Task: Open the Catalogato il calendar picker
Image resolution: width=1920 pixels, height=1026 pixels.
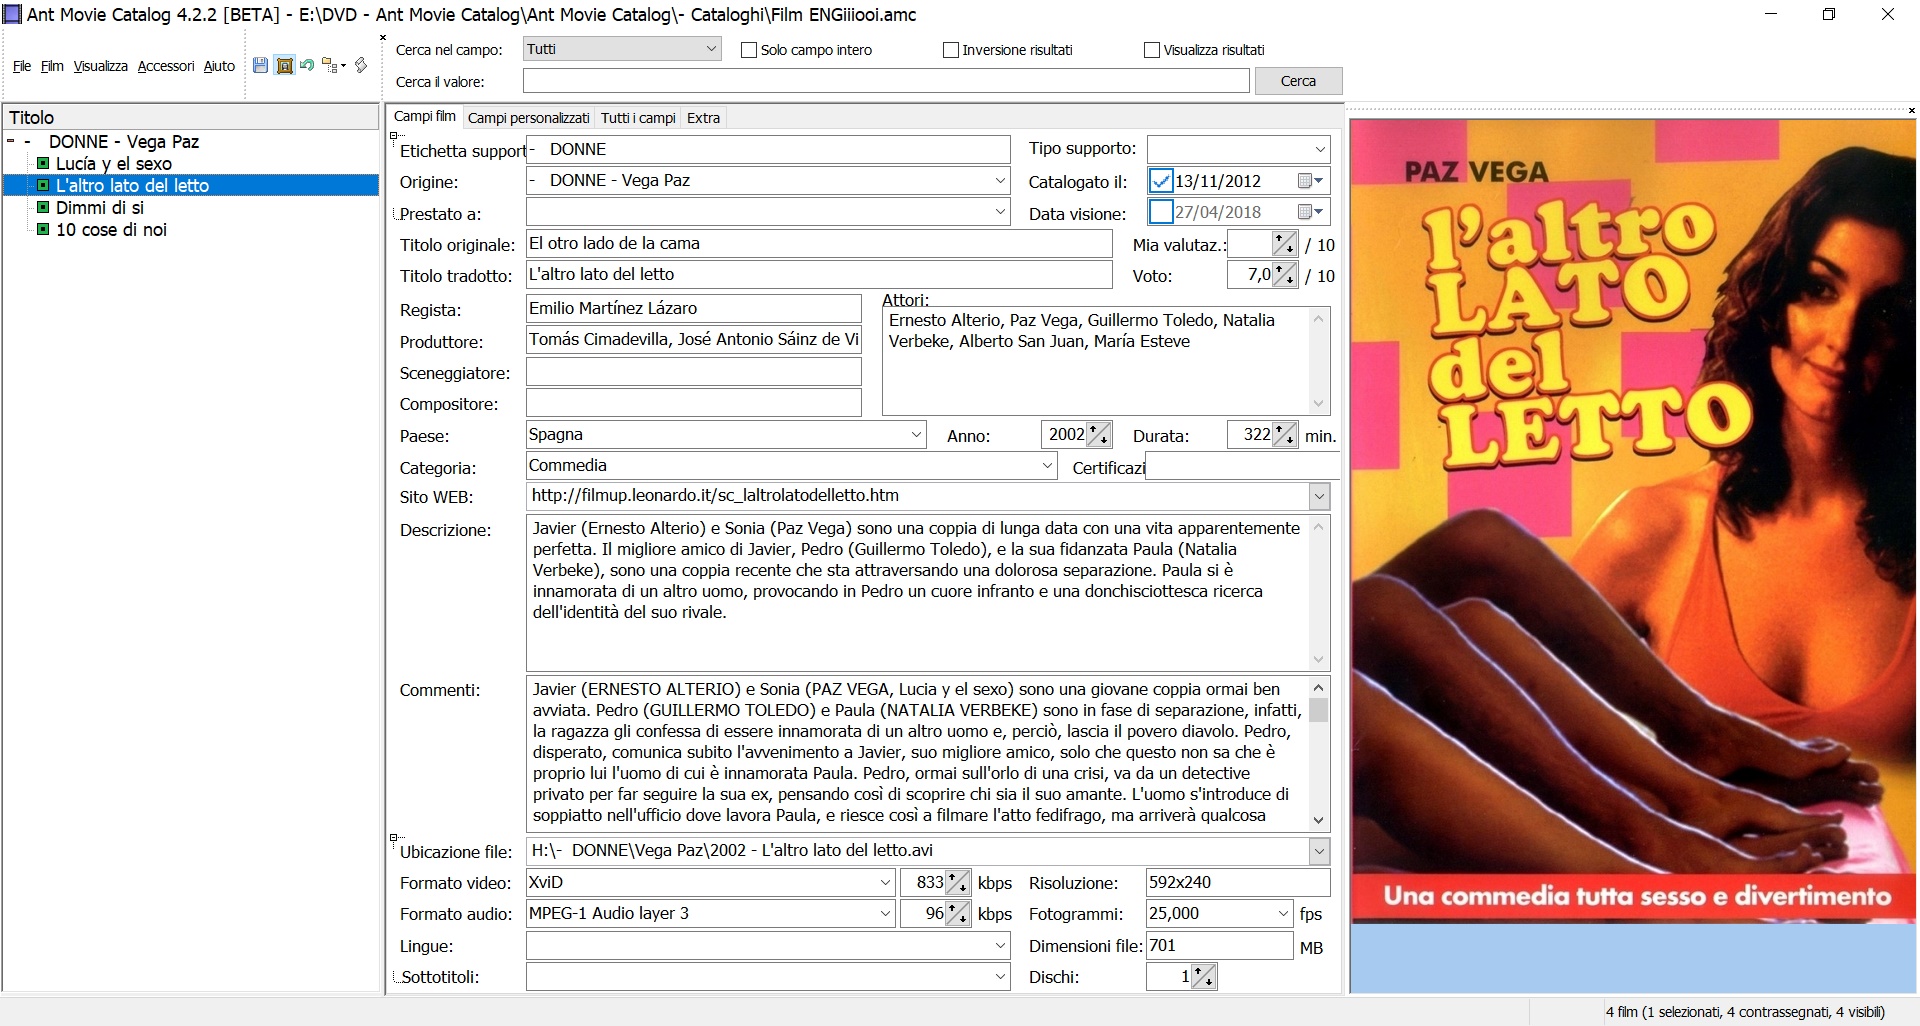Action: pyautogui.click(x=1311, y=181)
